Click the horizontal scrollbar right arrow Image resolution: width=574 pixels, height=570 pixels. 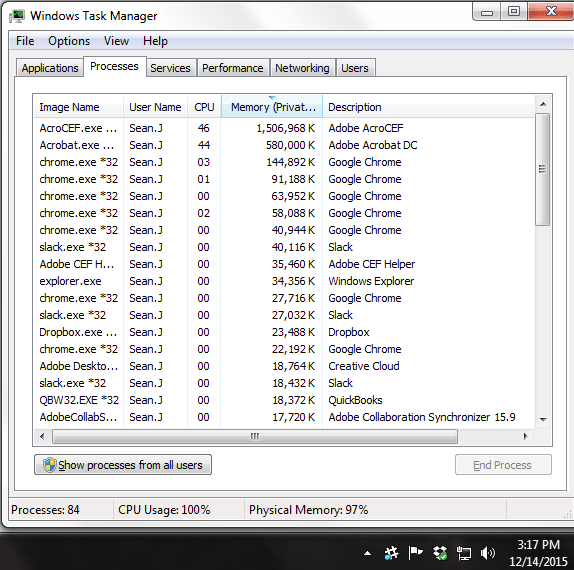coord(526,436)
